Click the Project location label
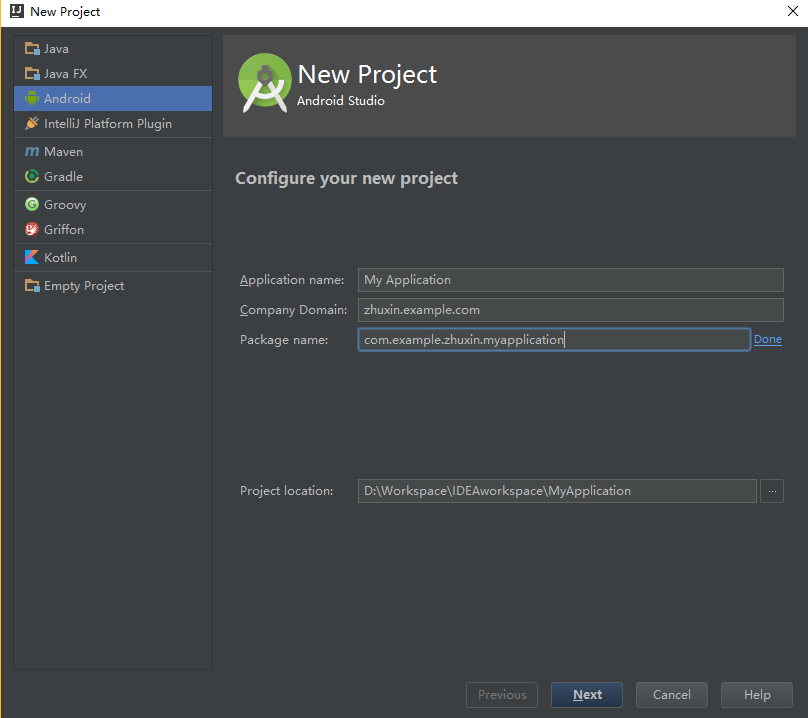 (287, 491)
